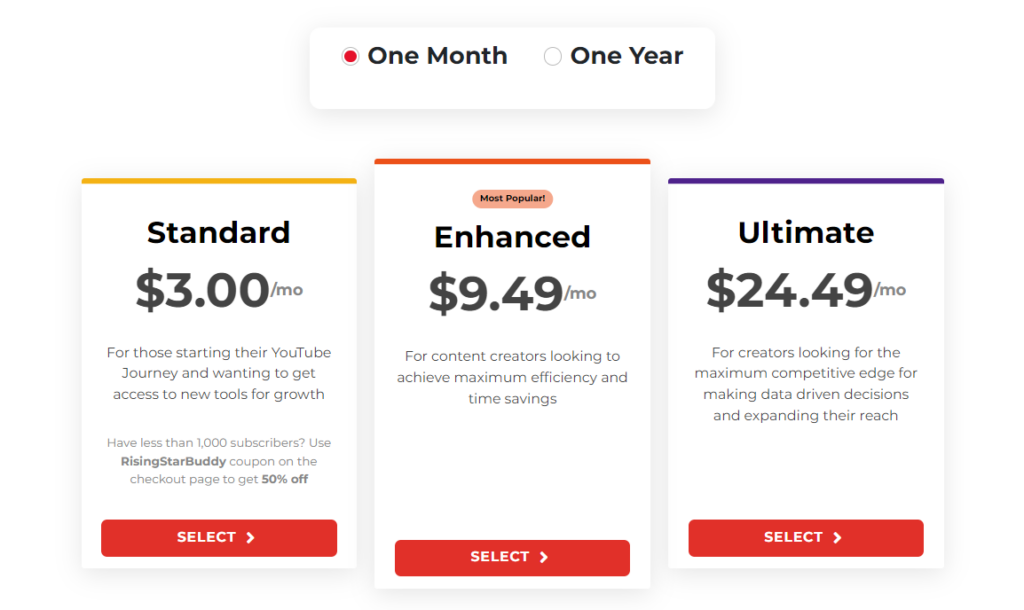This screenshot has height=610, width=1024.
Task: Click the Most Popular! badge
Action: (x=513, y=199)
